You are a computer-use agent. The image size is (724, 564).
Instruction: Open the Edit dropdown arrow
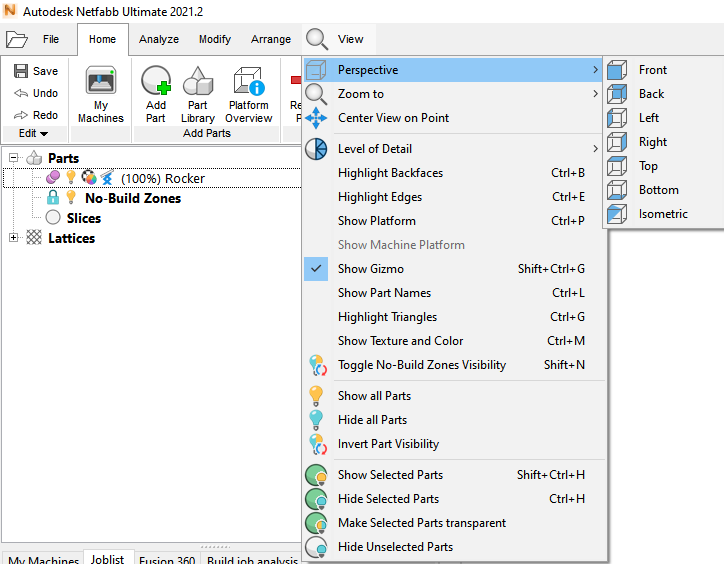(x=44, y=134)
